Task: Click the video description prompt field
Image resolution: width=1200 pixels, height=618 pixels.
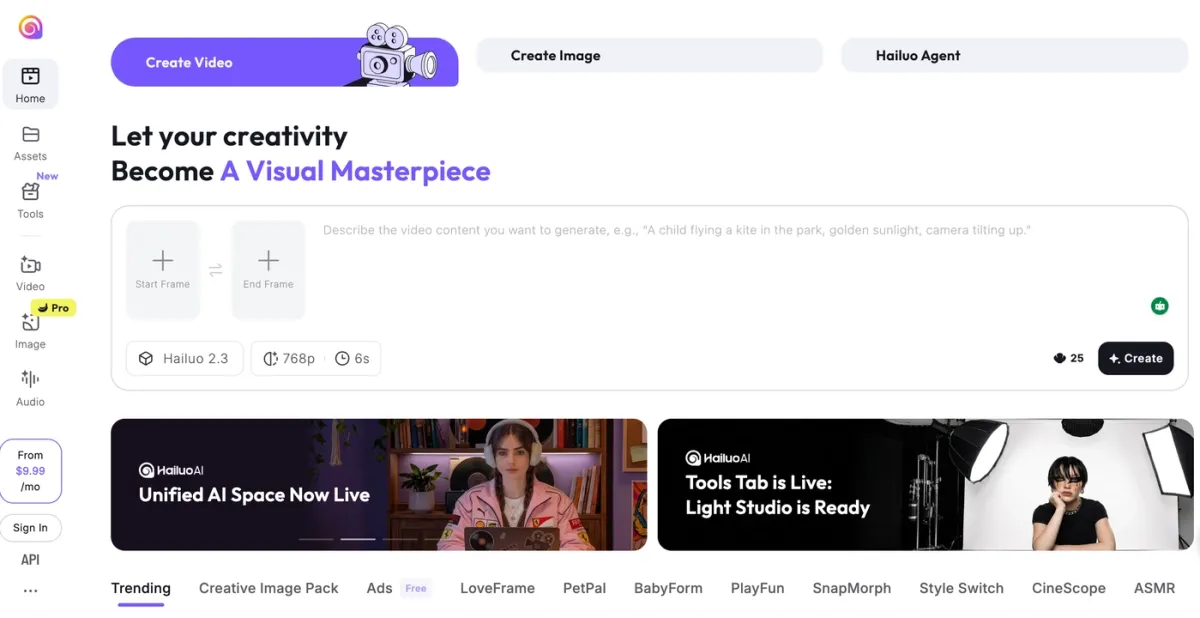Action: click(x=730, y=260)
